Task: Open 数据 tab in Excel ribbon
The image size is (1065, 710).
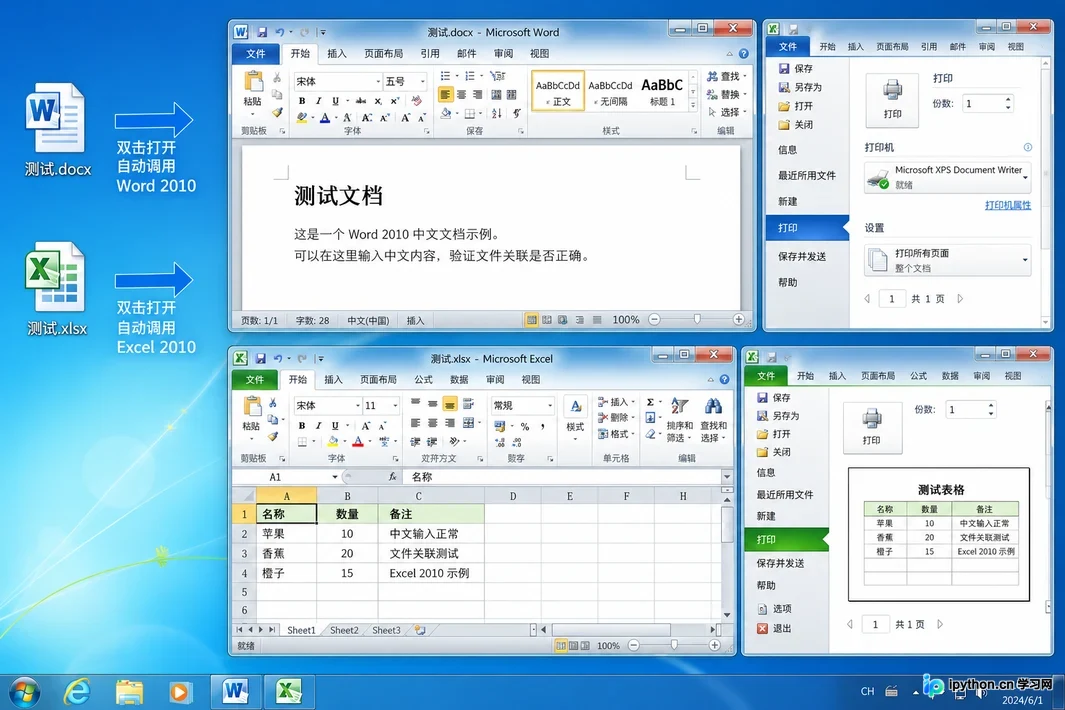Action: 459,379
